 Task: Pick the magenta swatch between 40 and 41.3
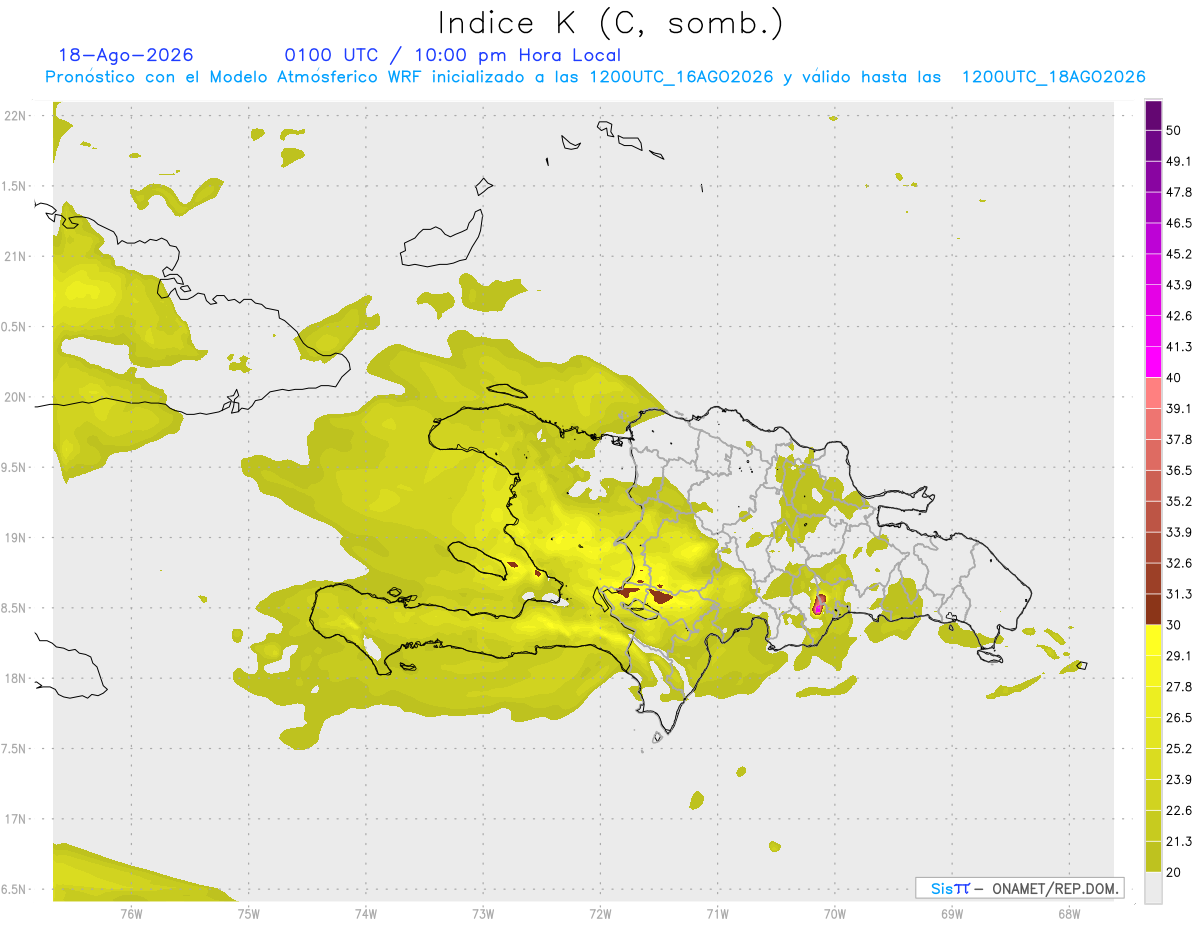coord(1153,362)
